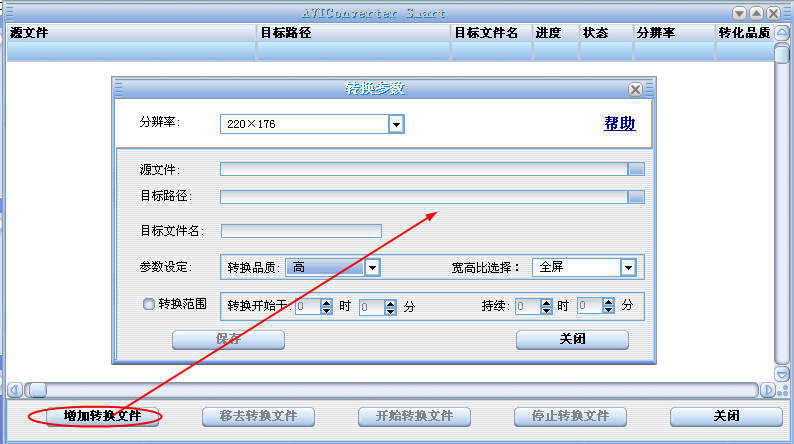Image resolution: width=794 pixels, height=444 pixels.
Task: Select the 分辨率 column header
Action: tap(674, 33)
